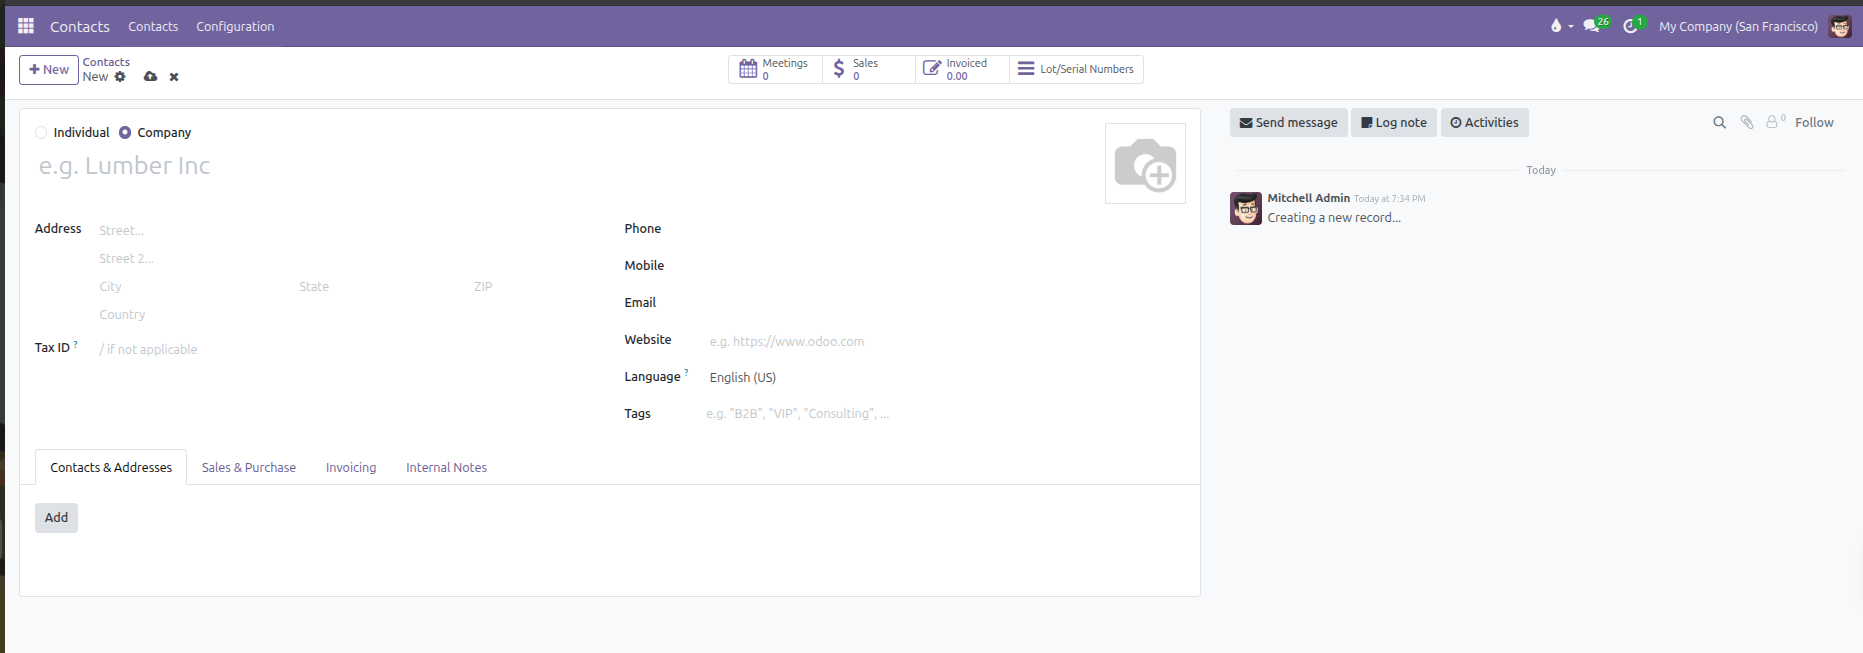1863x653 pixels.
Task: Save the record with the cloud upload icon
Action: coord(150,77)
